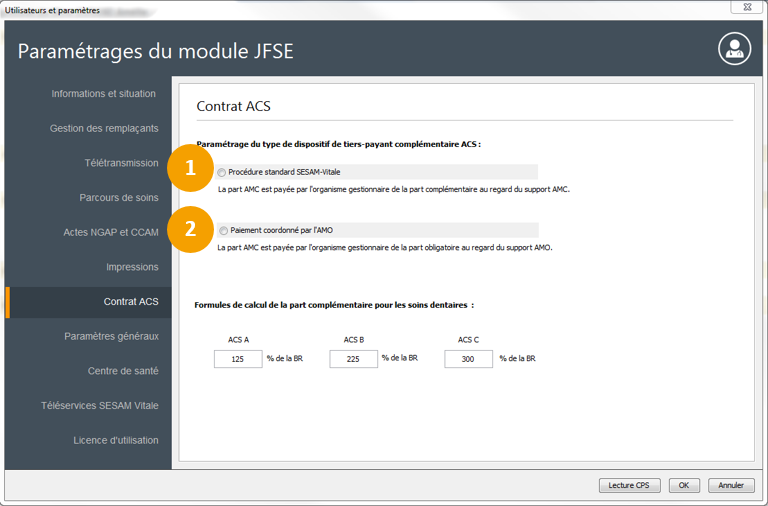Screen dimensions: 768x506
Task: Click the Contrat ACS heading text
Action: pyautogui.click(x=234, y=106)
